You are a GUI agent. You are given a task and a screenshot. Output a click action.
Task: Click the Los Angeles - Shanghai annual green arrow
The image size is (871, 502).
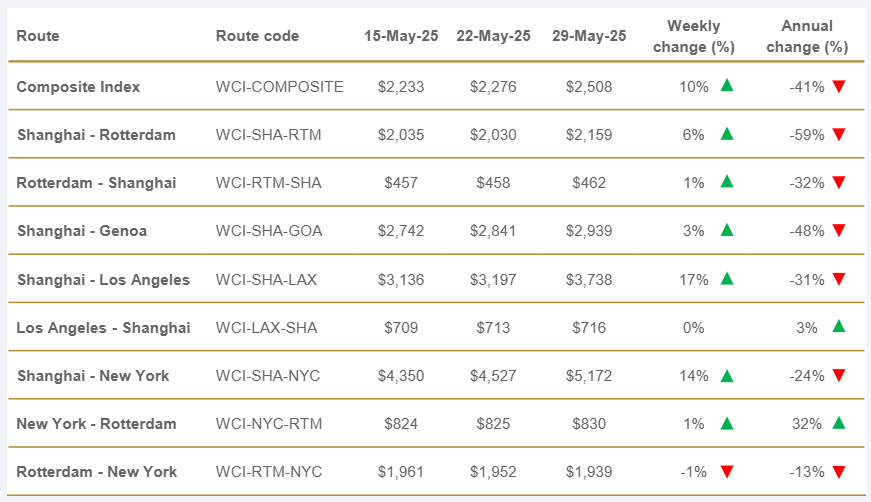839,326
